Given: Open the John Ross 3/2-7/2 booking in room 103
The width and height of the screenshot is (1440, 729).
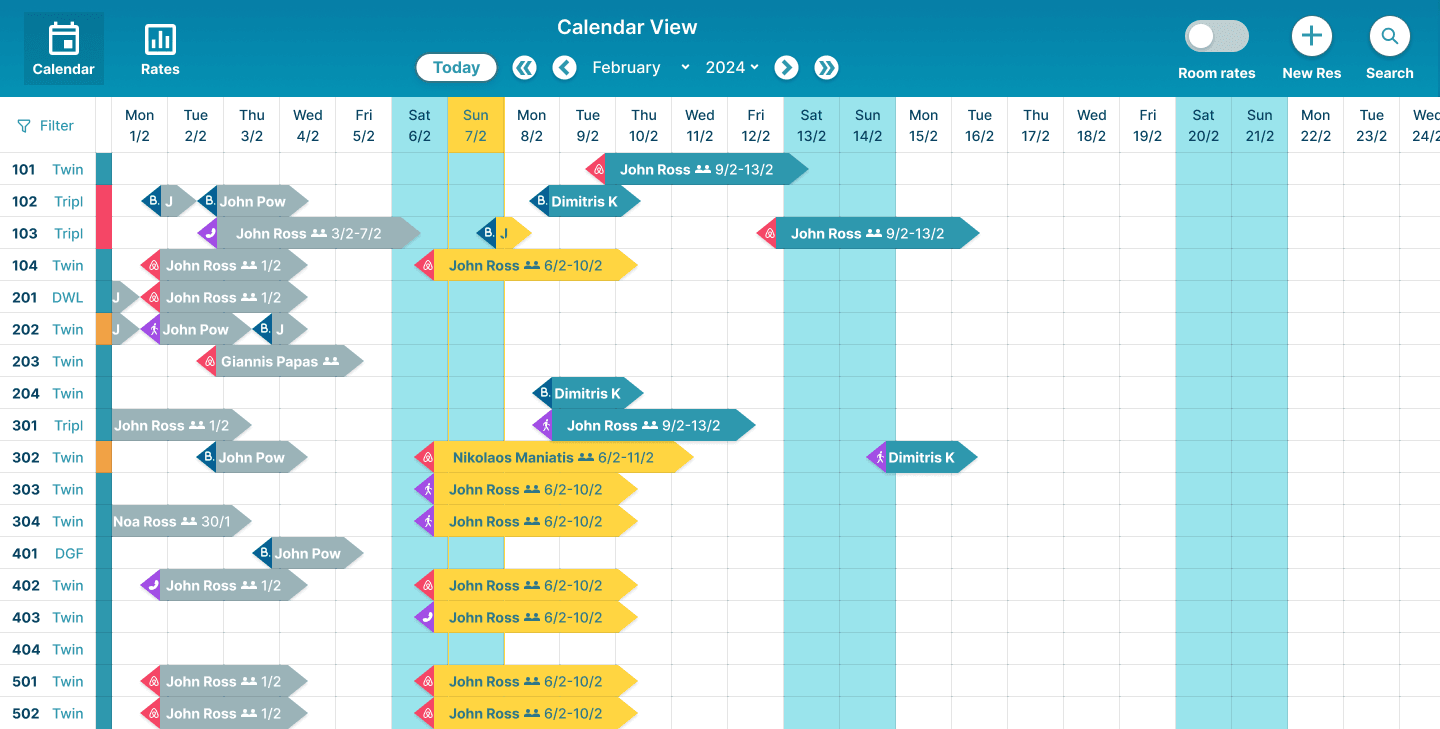Looking at the screenshot, I should pos(309,233).
